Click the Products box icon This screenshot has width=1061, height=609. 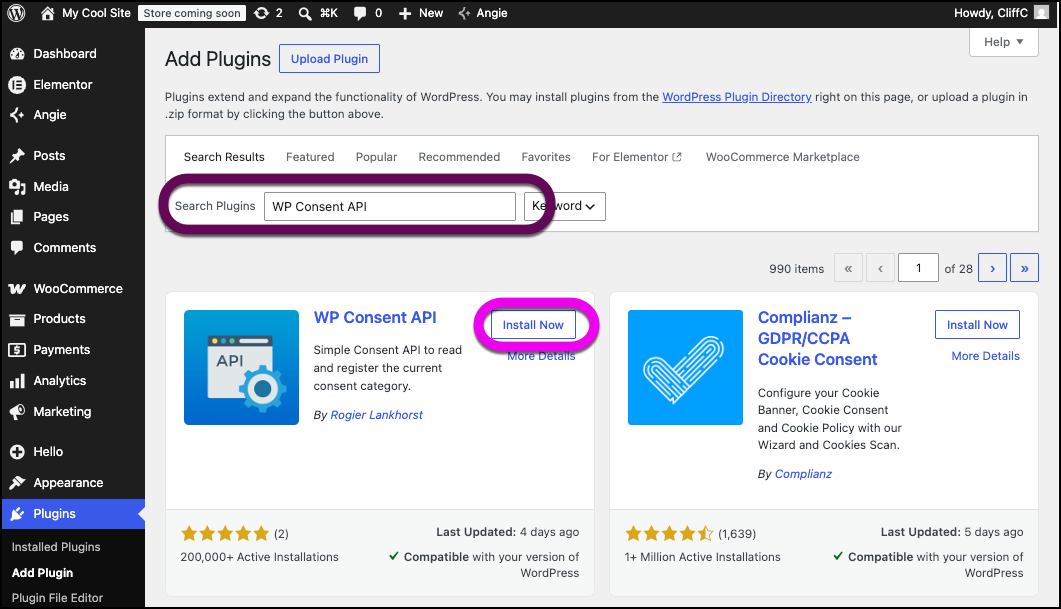[18, 319]
